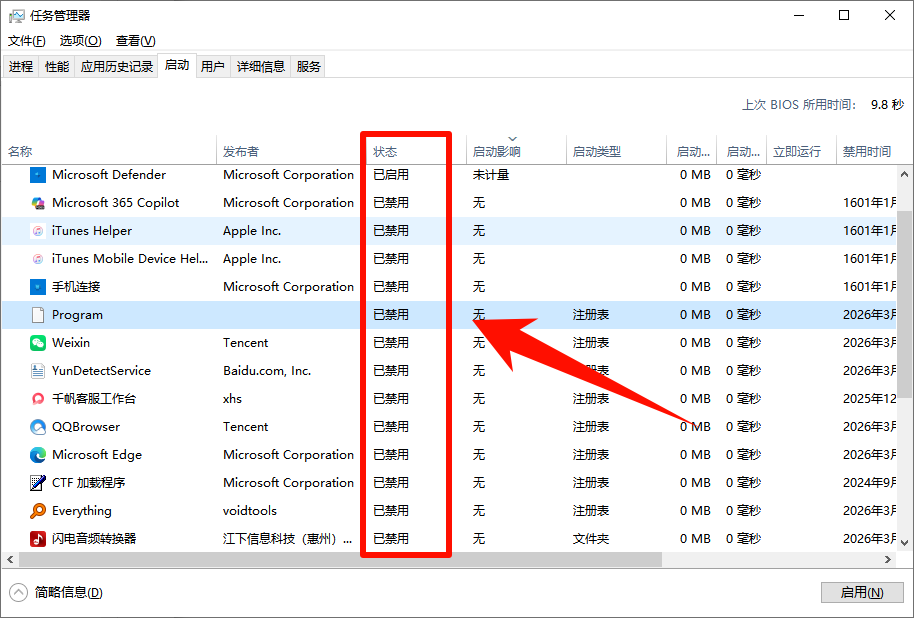Click the YunDetectService document icon
This screenshot has height=618, width=914.
pos(38,371)
